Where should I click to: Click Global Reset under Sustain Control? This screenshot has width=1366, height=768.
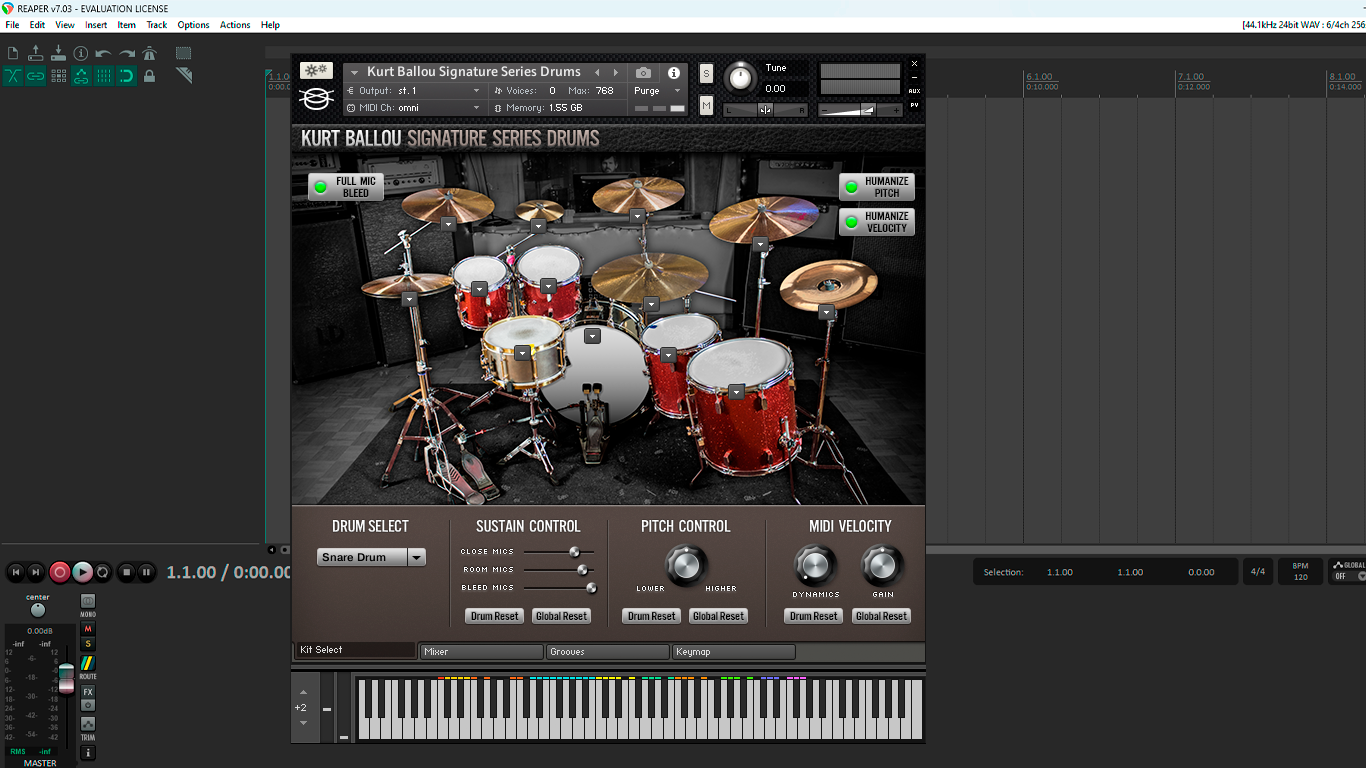[561, 616]
